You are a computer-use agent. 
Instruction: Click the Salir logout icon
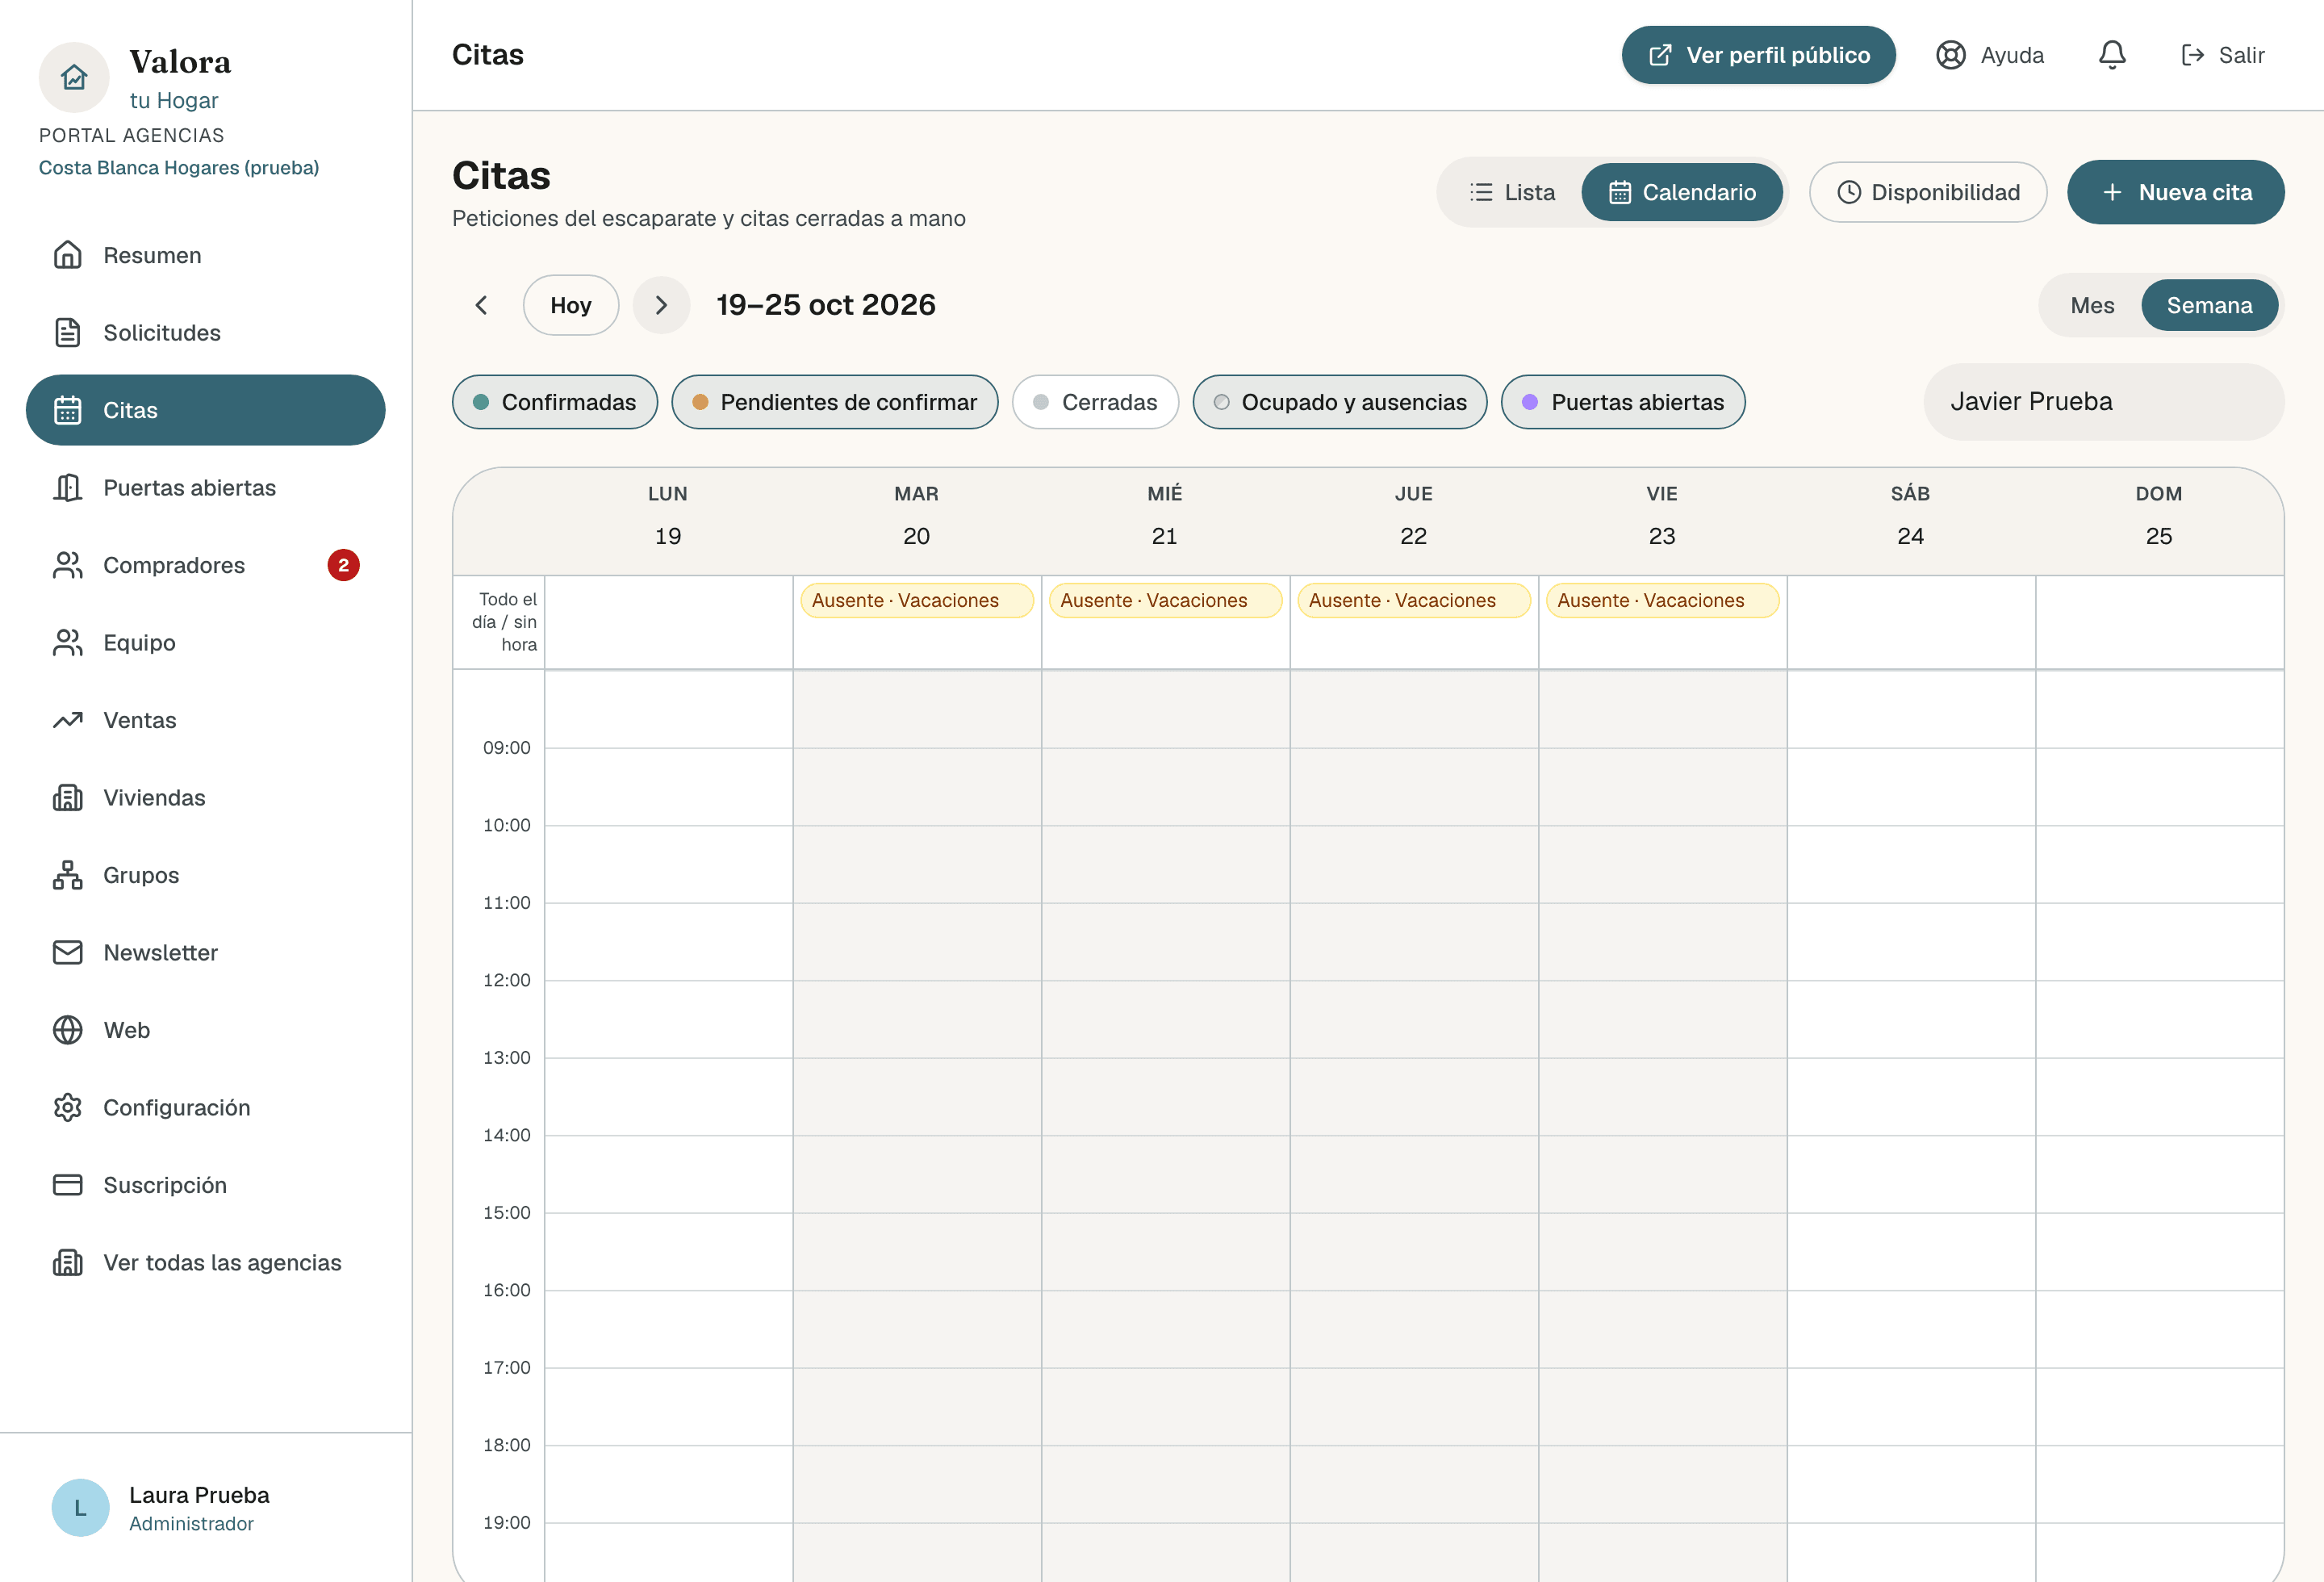coord(2193,55)
